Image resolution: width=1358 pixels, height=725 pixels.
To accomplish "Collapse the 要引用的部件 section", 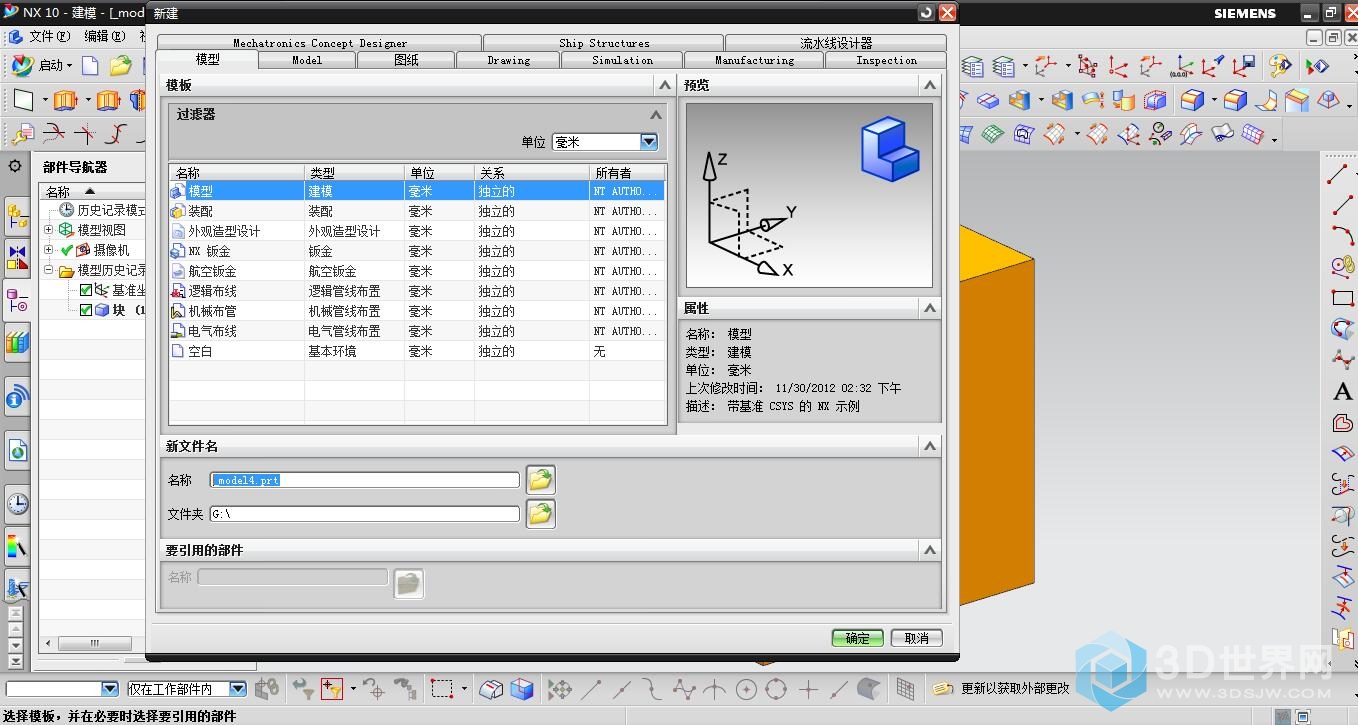I will tap(930, 550).
